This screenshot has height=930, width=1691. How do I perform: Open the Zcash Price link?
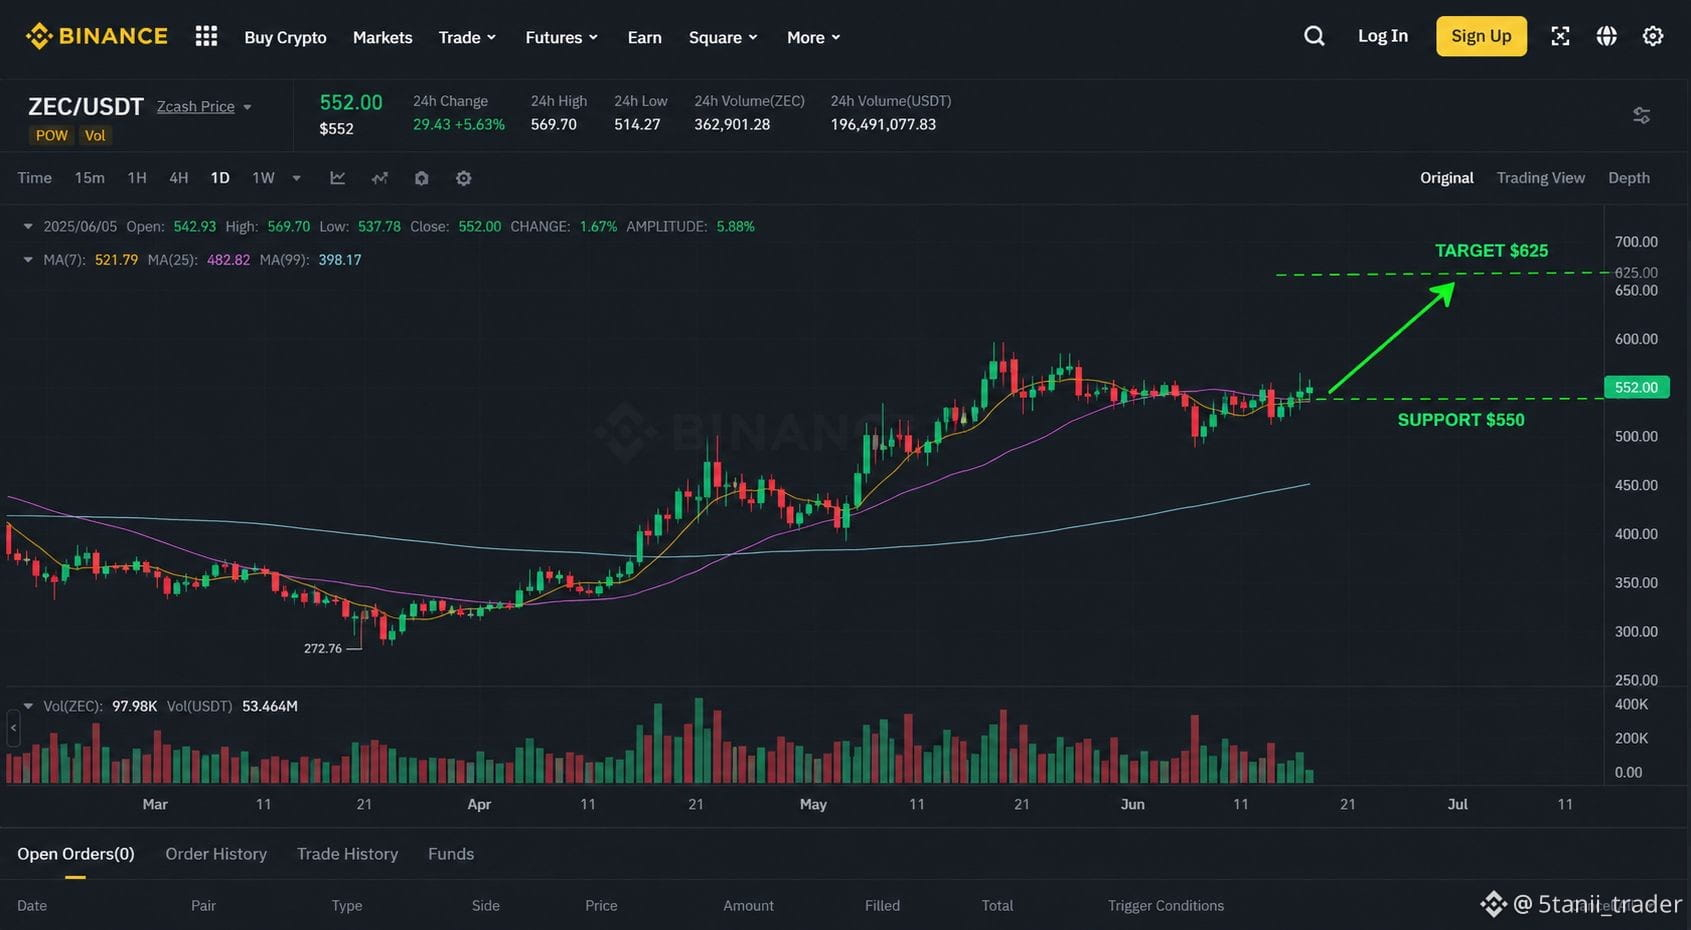click(196, 107)
